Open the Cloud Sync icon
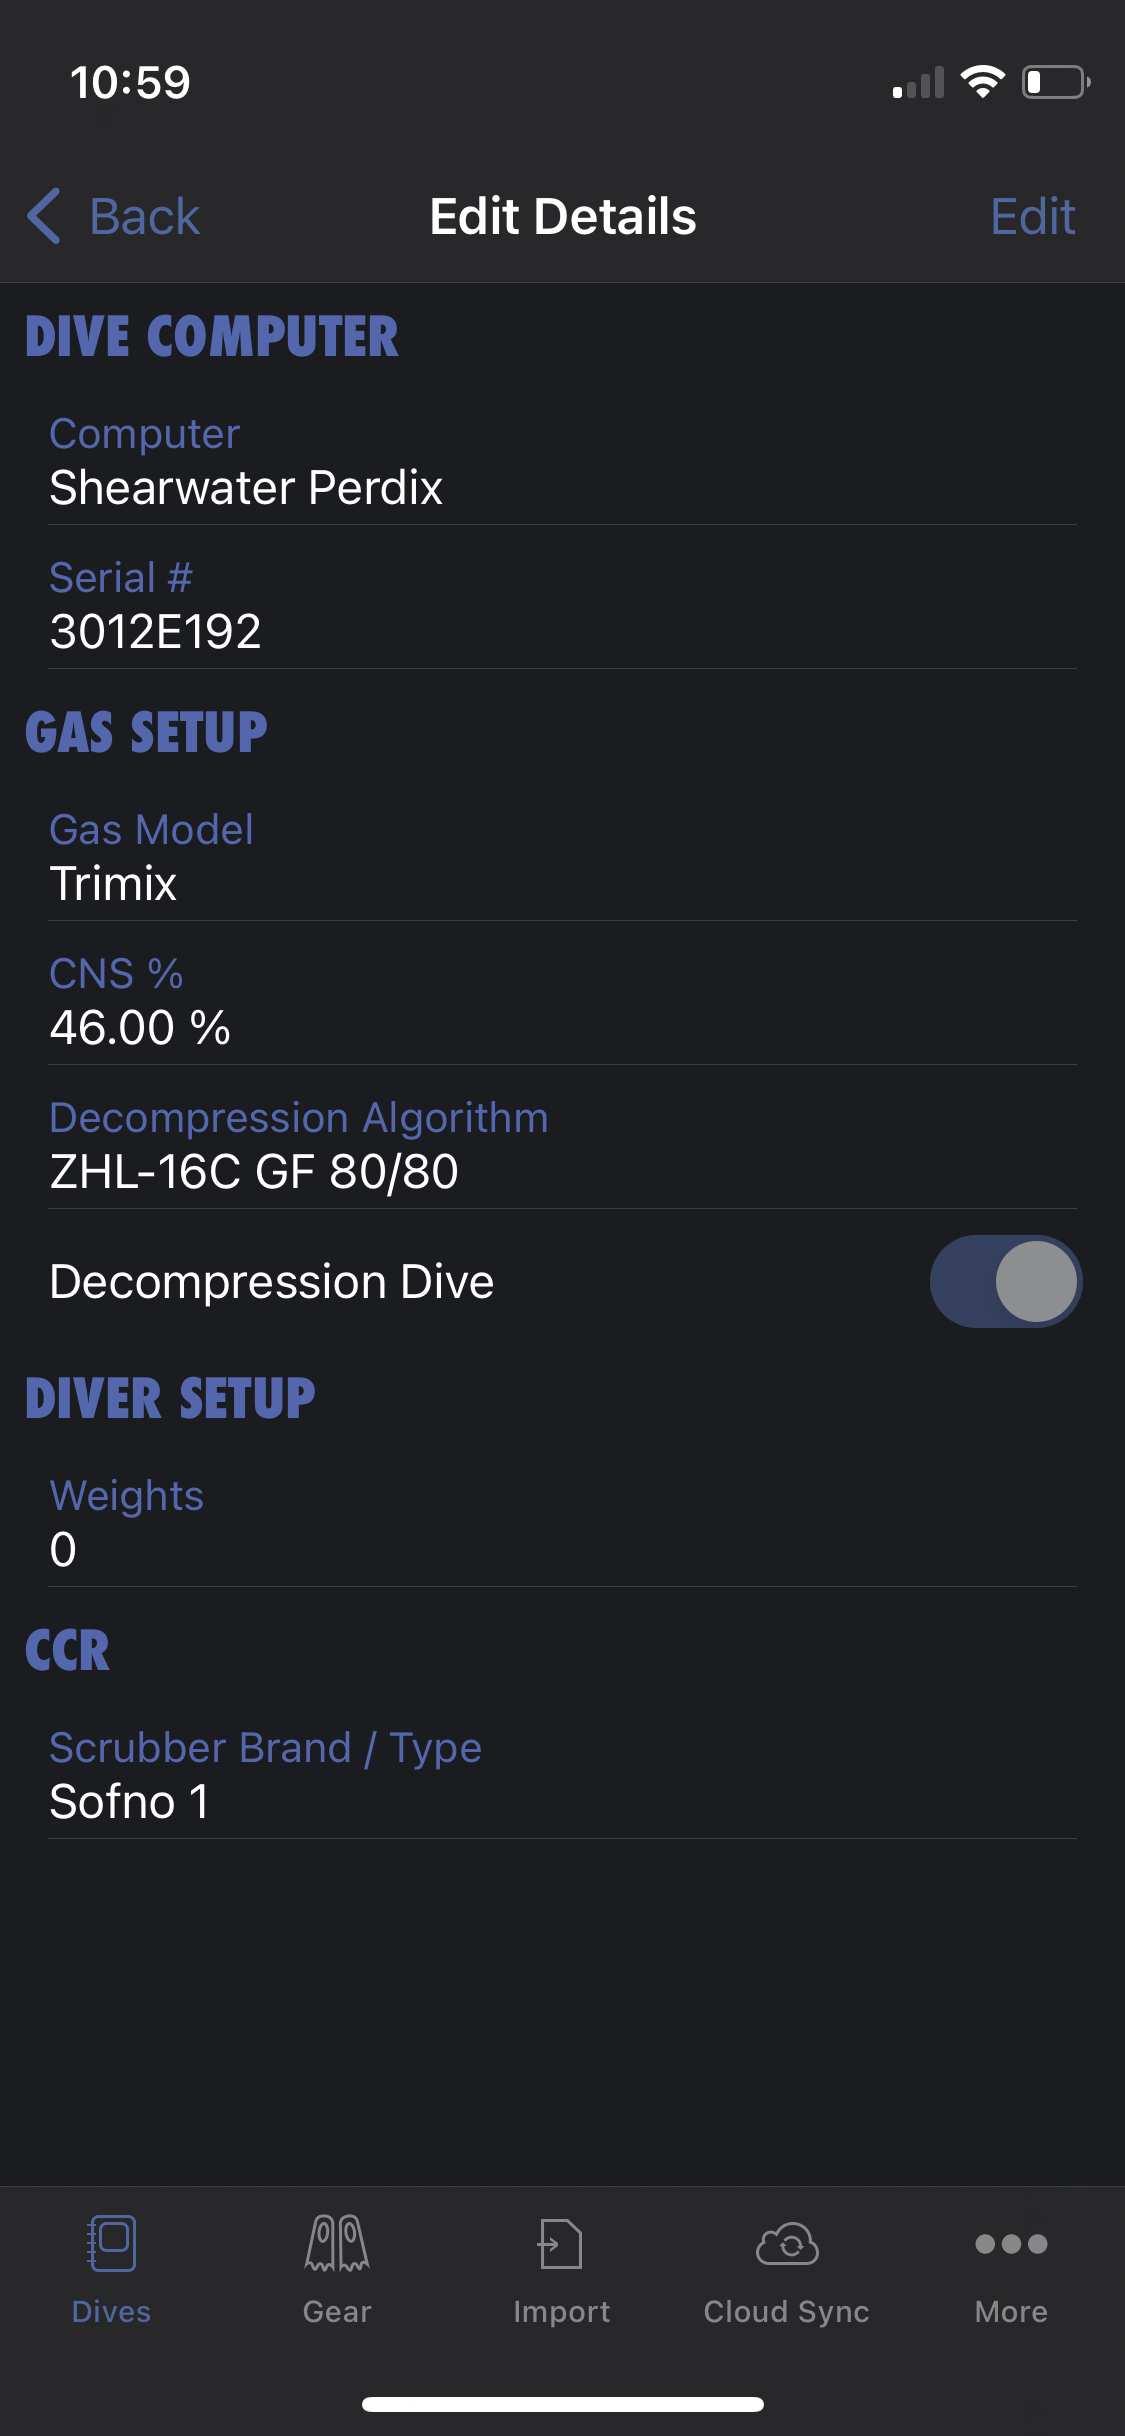This screenshot has height=2436, width=1125. 787,2244
